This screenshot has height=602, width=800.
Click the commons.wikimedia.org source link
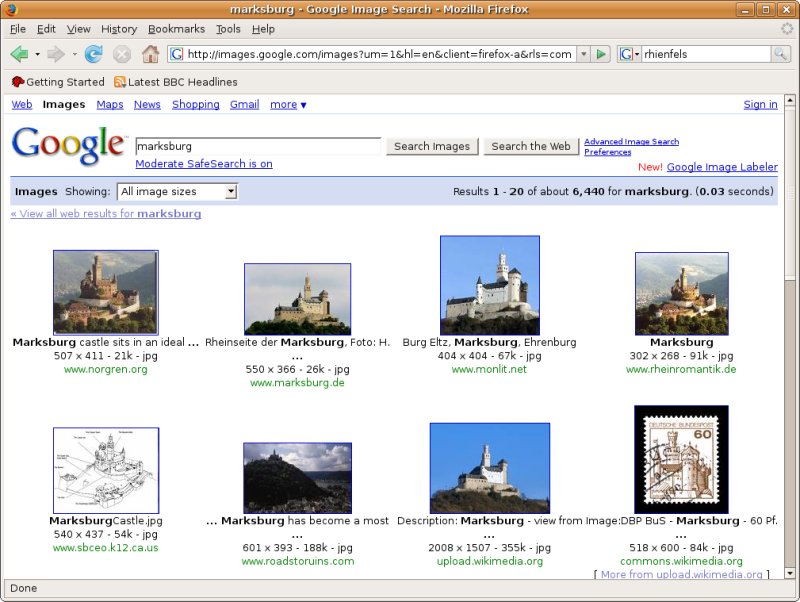point(681,561)
